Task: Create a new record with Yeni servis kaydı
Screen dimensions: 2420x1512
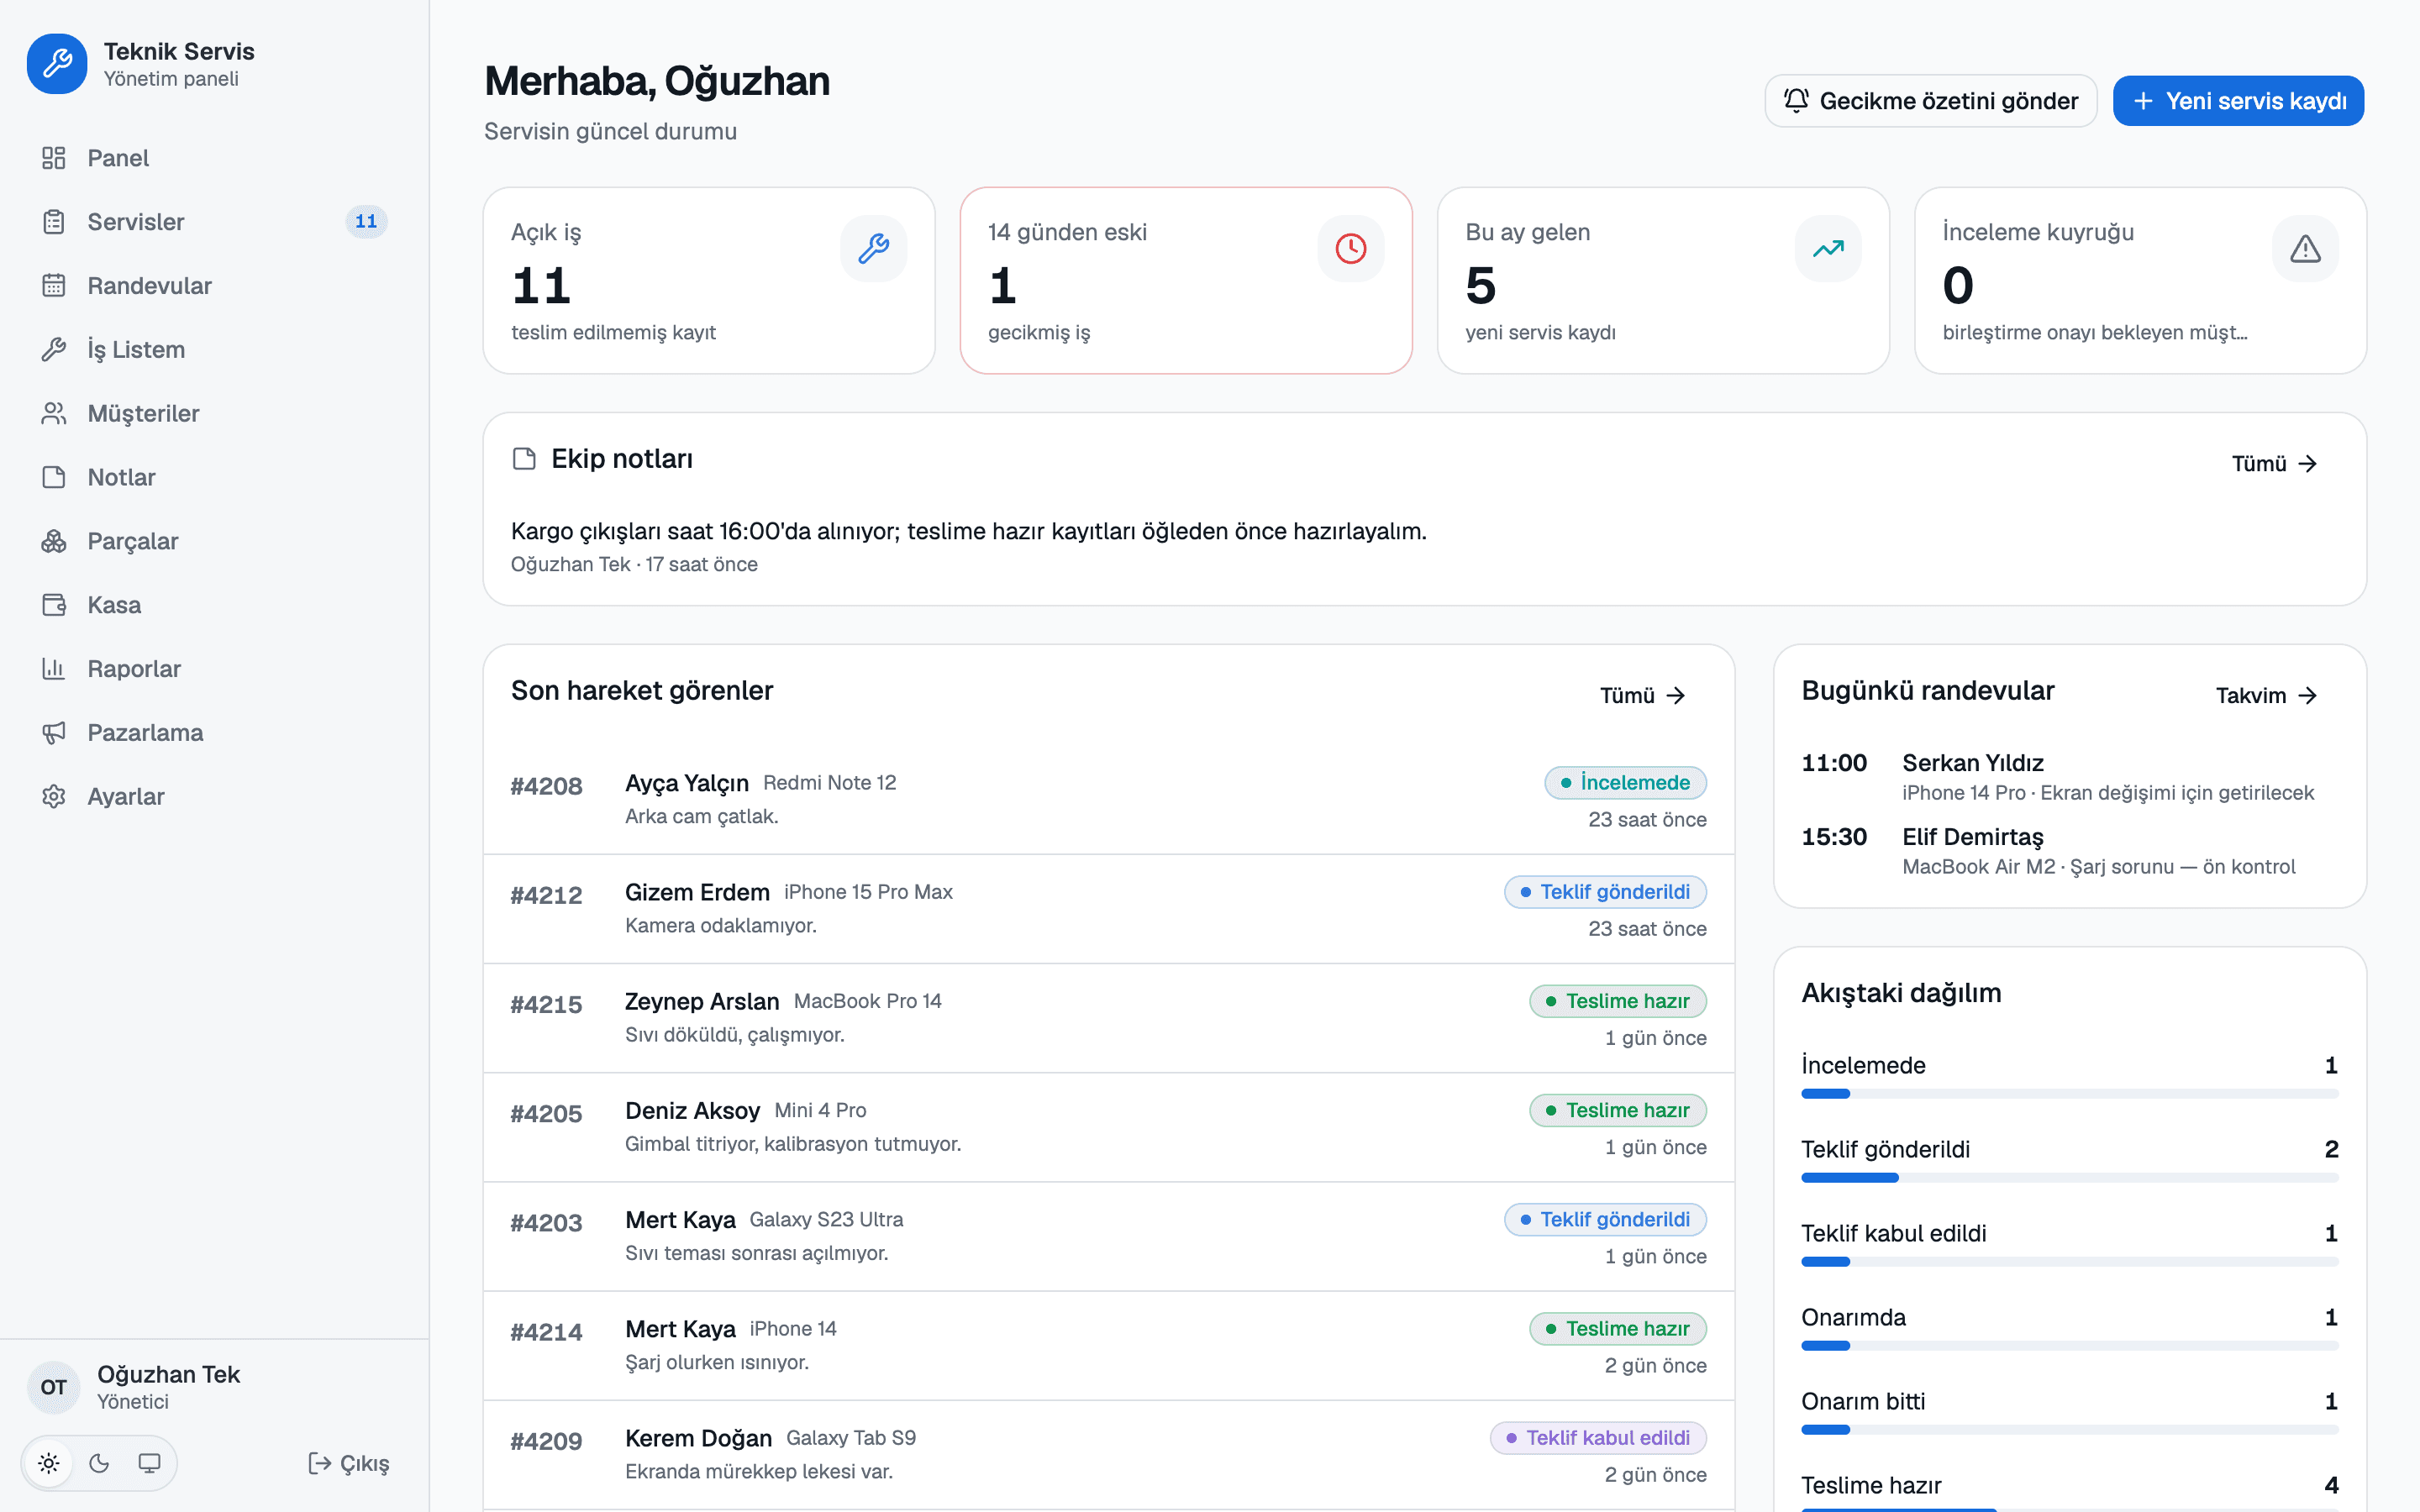Action: pos(2238,101)
